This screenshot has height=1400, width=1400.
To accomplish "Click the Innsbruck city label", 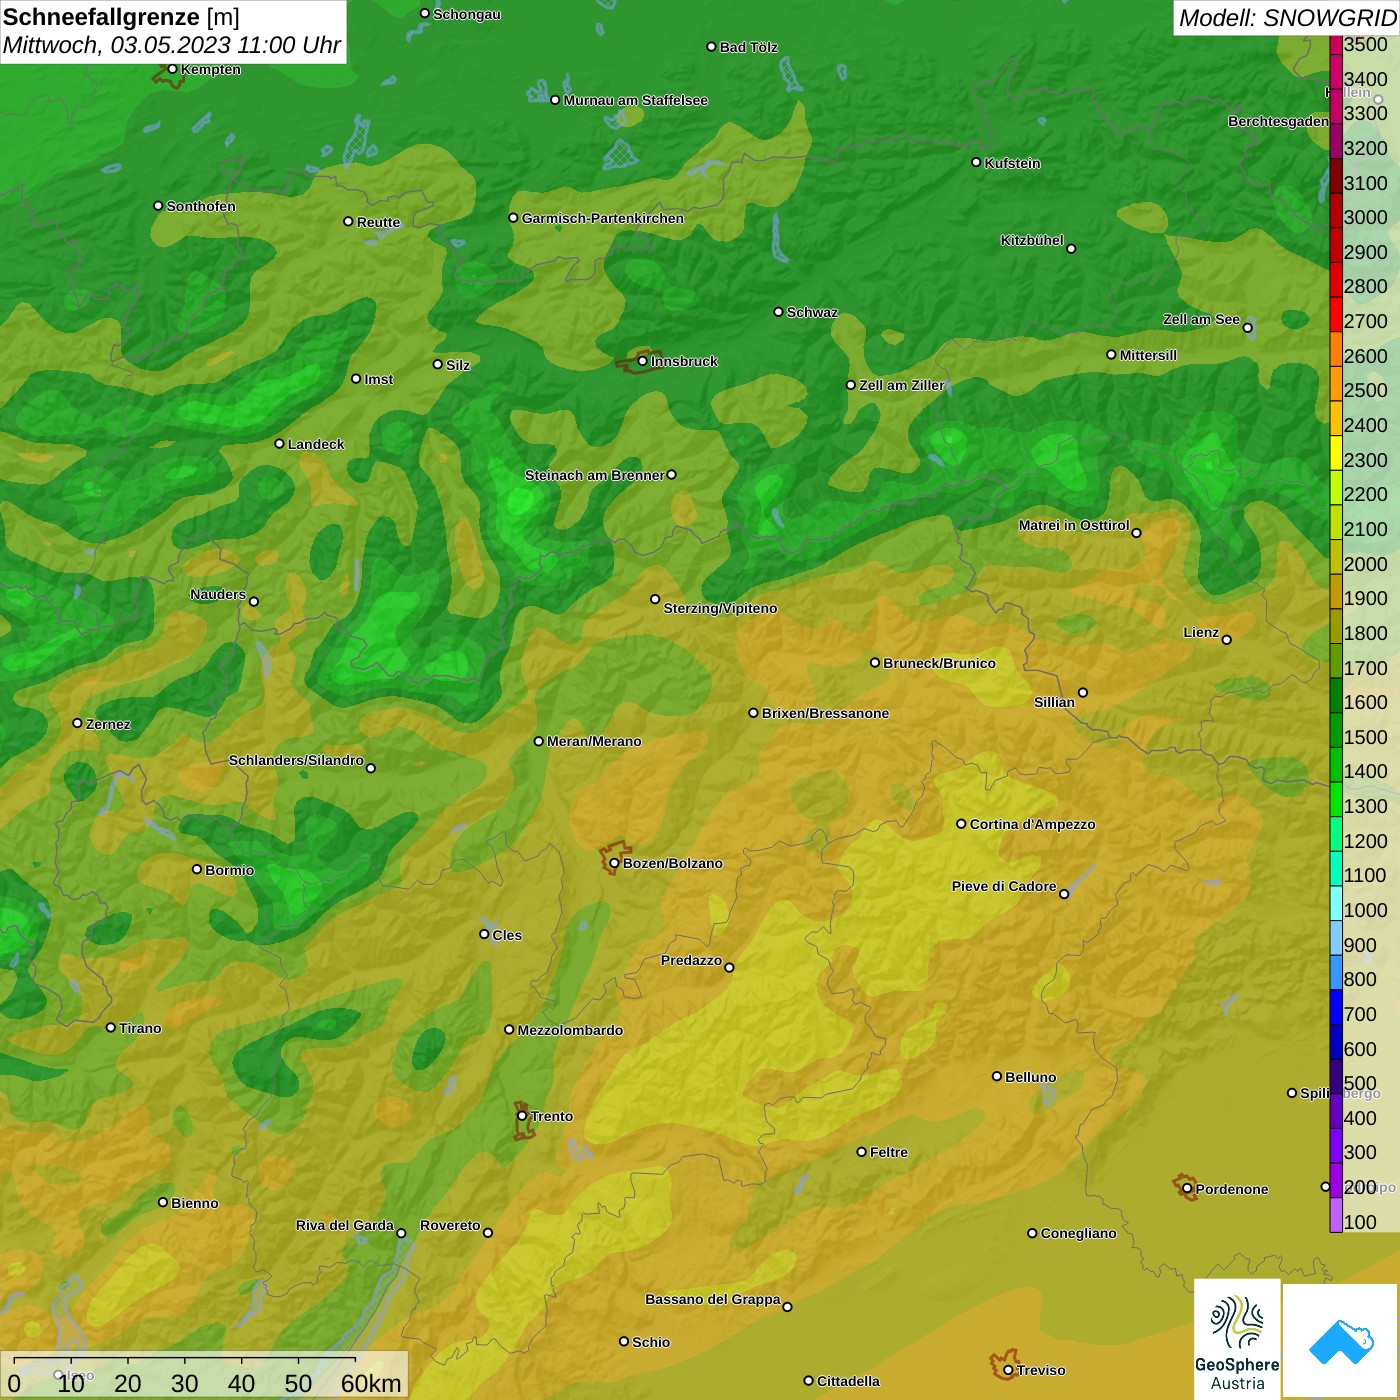I will 684,361.
